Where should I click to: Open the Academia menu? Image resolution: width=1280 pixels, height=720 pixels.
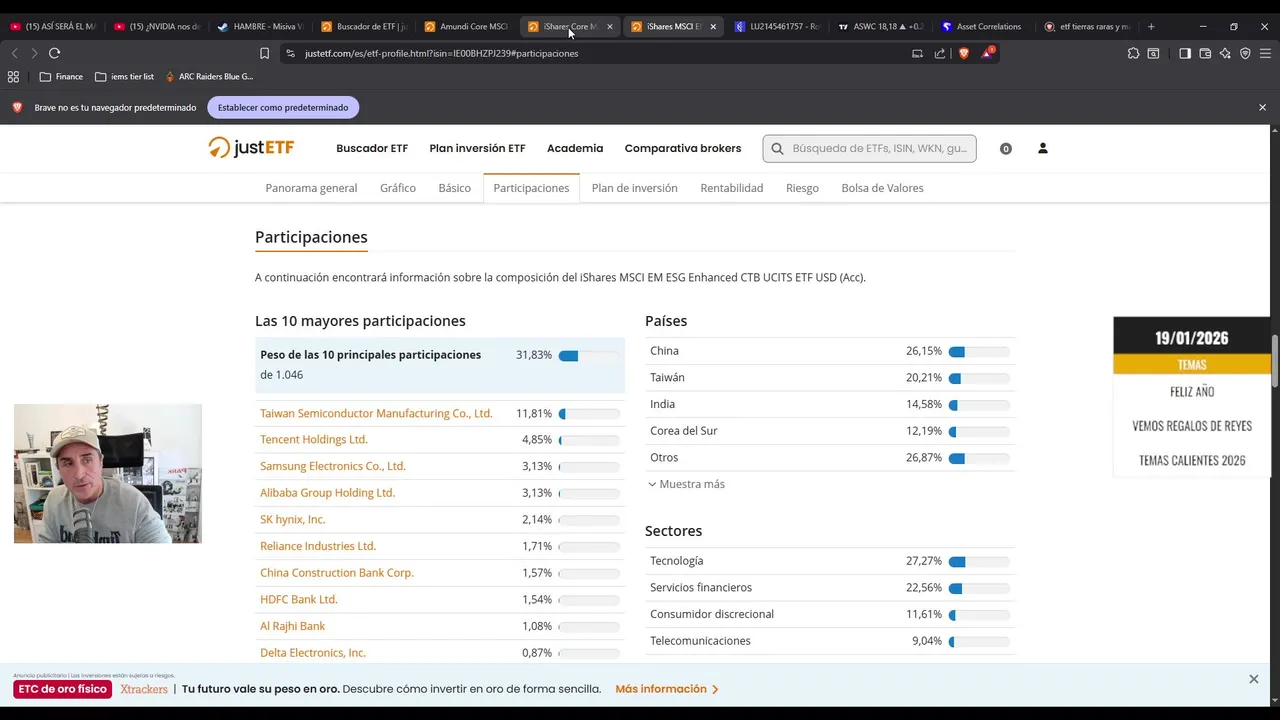[x=575, y=148]
